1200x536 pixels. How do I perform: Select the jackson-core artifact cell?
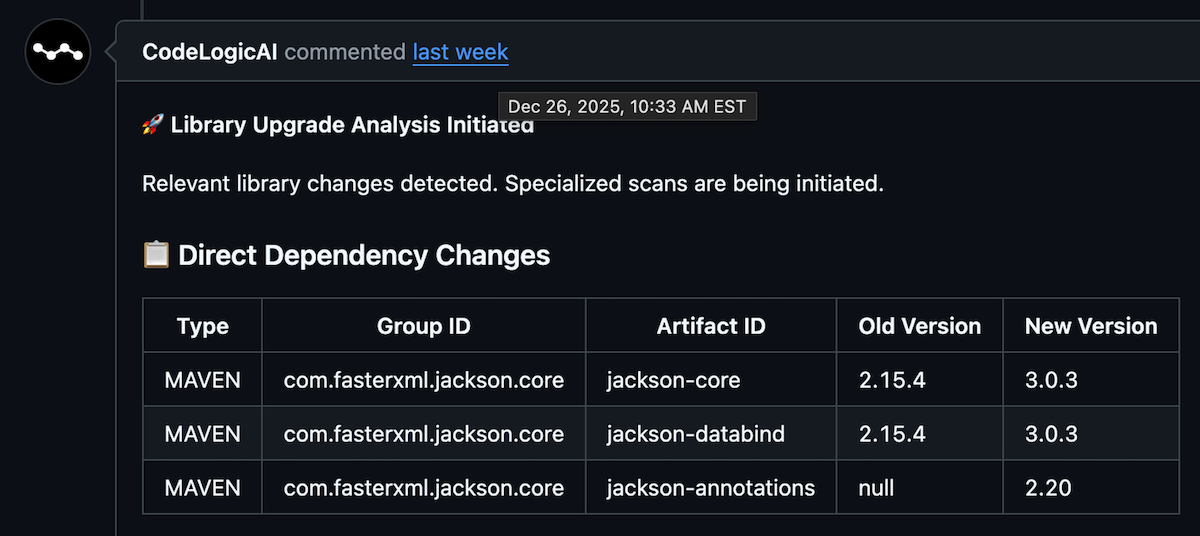[673, 380]
